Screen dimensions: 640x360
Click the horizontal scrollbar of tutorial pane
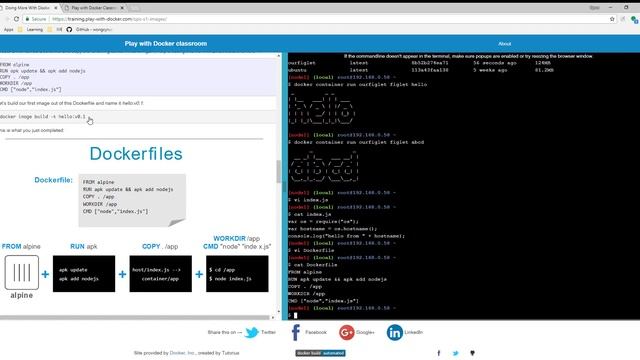pyautogui.click(x=135, y=317)
